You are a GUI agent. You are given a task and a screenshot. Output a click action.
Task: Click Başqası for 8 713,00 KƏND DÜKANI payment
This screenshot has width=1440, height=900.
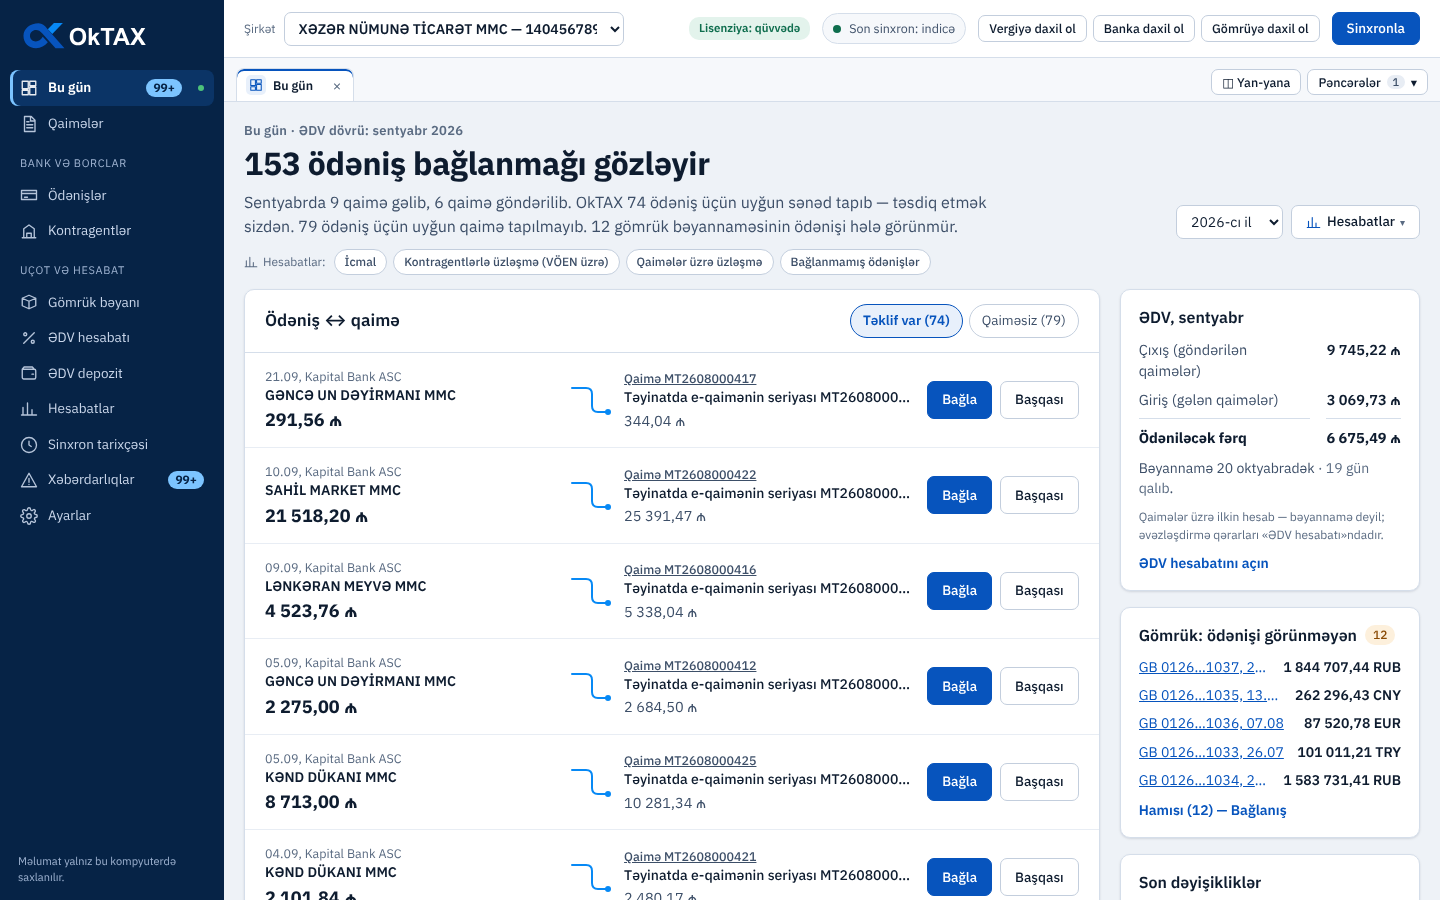click(1039, 782)
